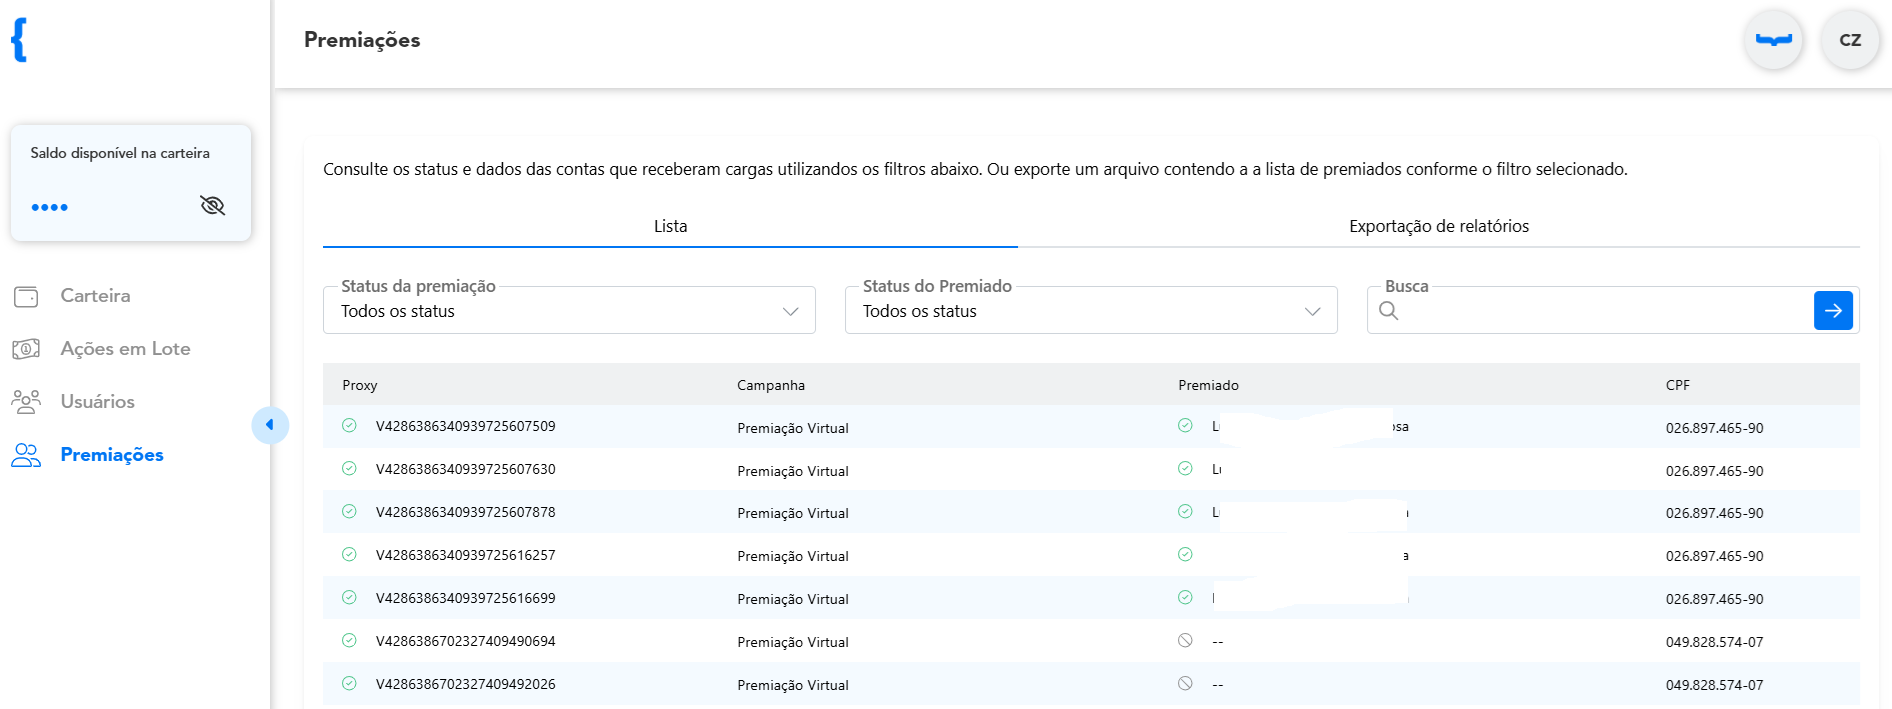Click Premiado status check in row 616699

click(x=1185, y=598)
